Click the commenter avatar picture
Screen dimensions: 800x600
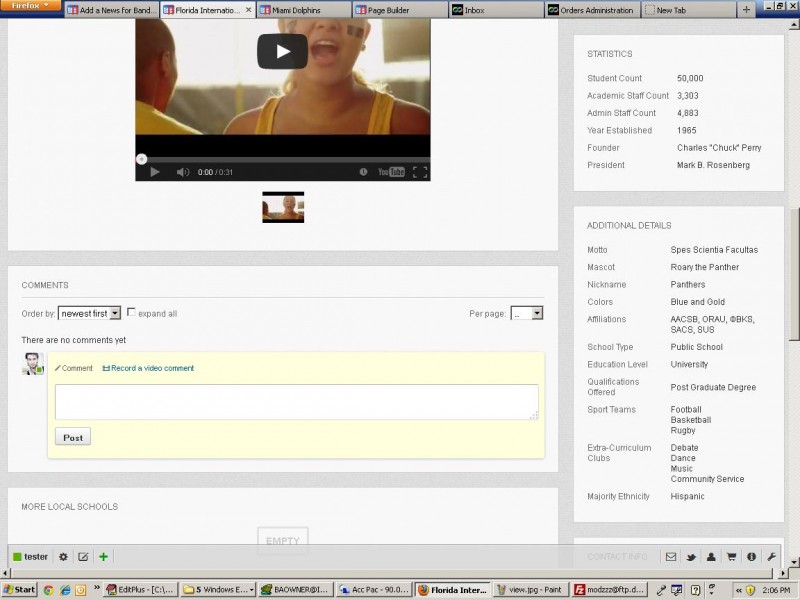coord(33,364)
